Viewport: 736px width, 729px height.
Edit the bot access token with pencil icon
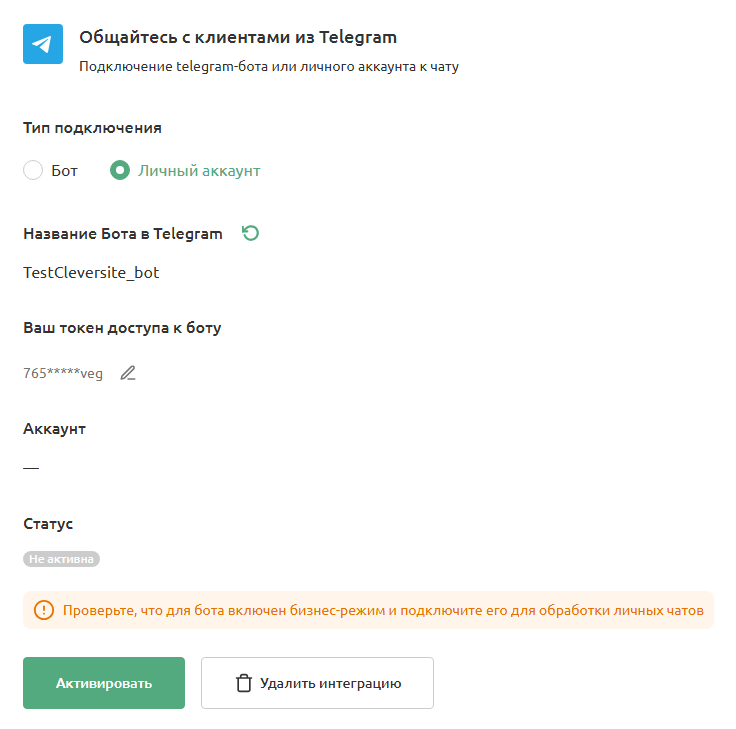128,373
